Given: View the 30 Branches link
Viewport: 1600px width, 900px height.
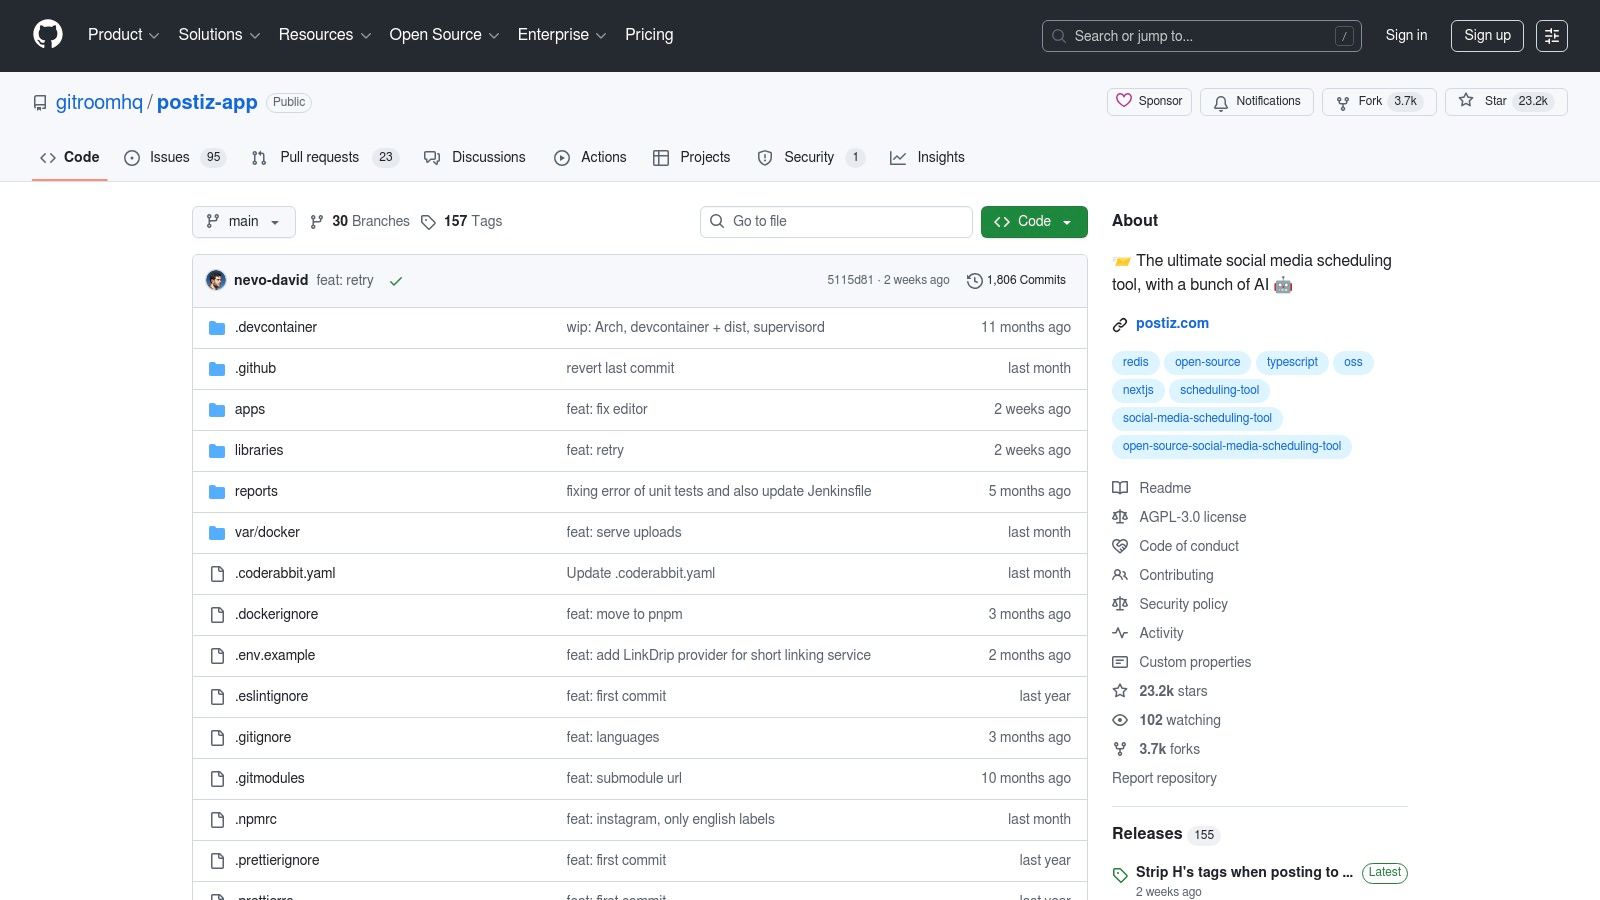Looking at the screenshot, I should tap(360, 222).
